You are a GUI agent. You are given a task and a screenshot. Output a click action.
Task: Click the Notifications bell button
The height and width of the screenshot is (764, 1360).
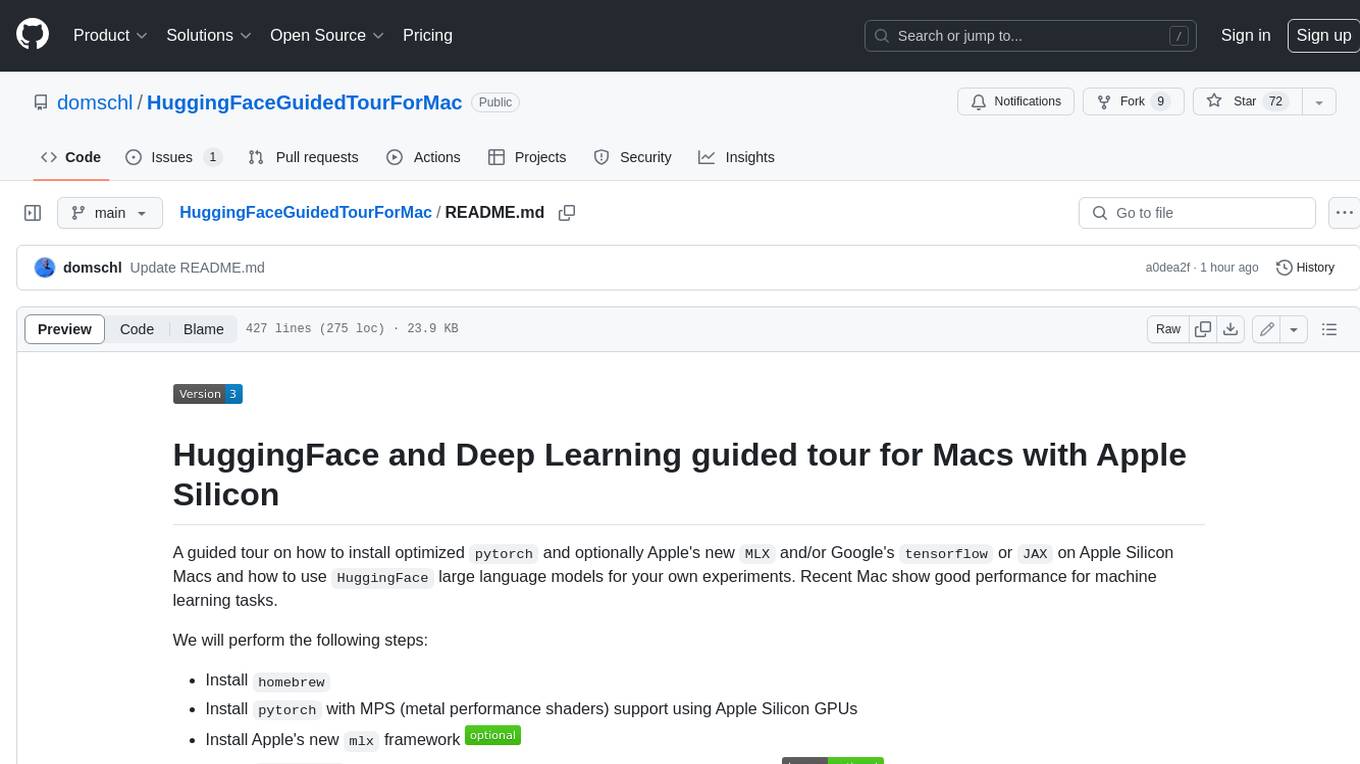(x=1016, y=102)
